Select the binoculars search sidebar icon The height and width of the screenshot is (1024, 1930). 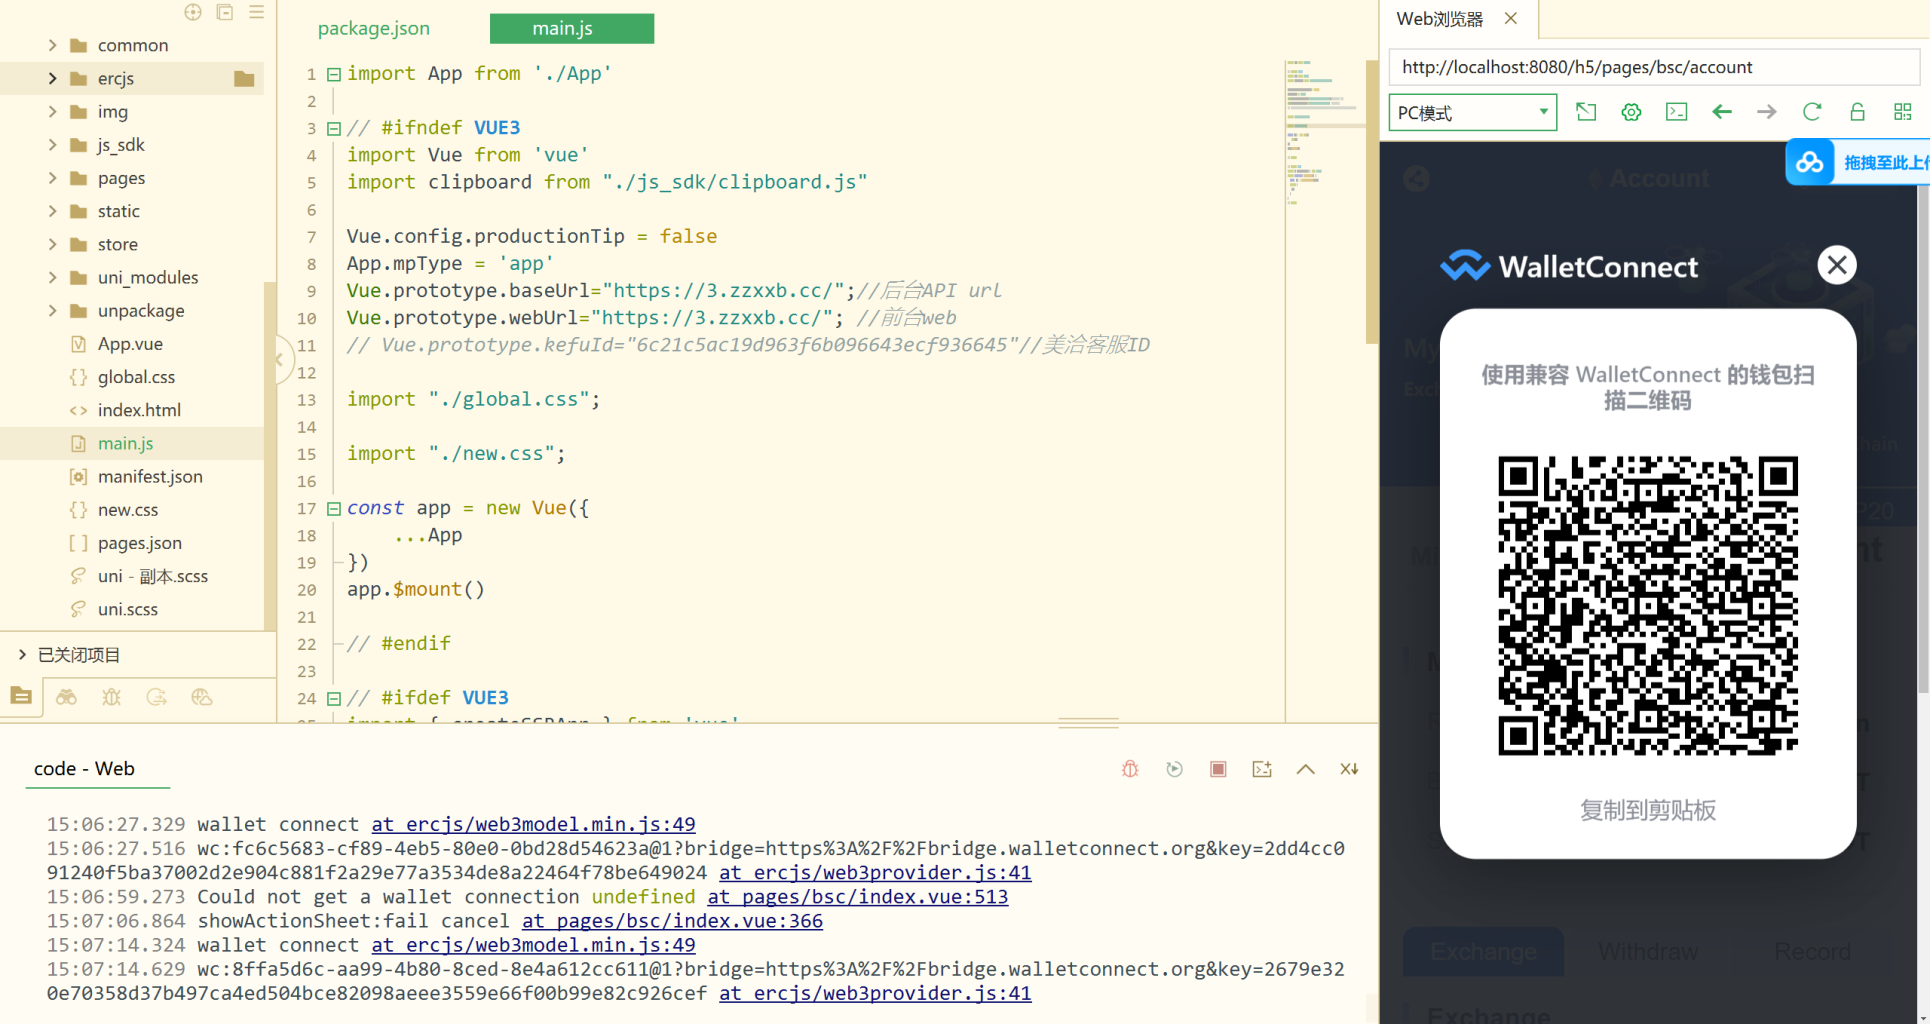(x=66, y=697)
